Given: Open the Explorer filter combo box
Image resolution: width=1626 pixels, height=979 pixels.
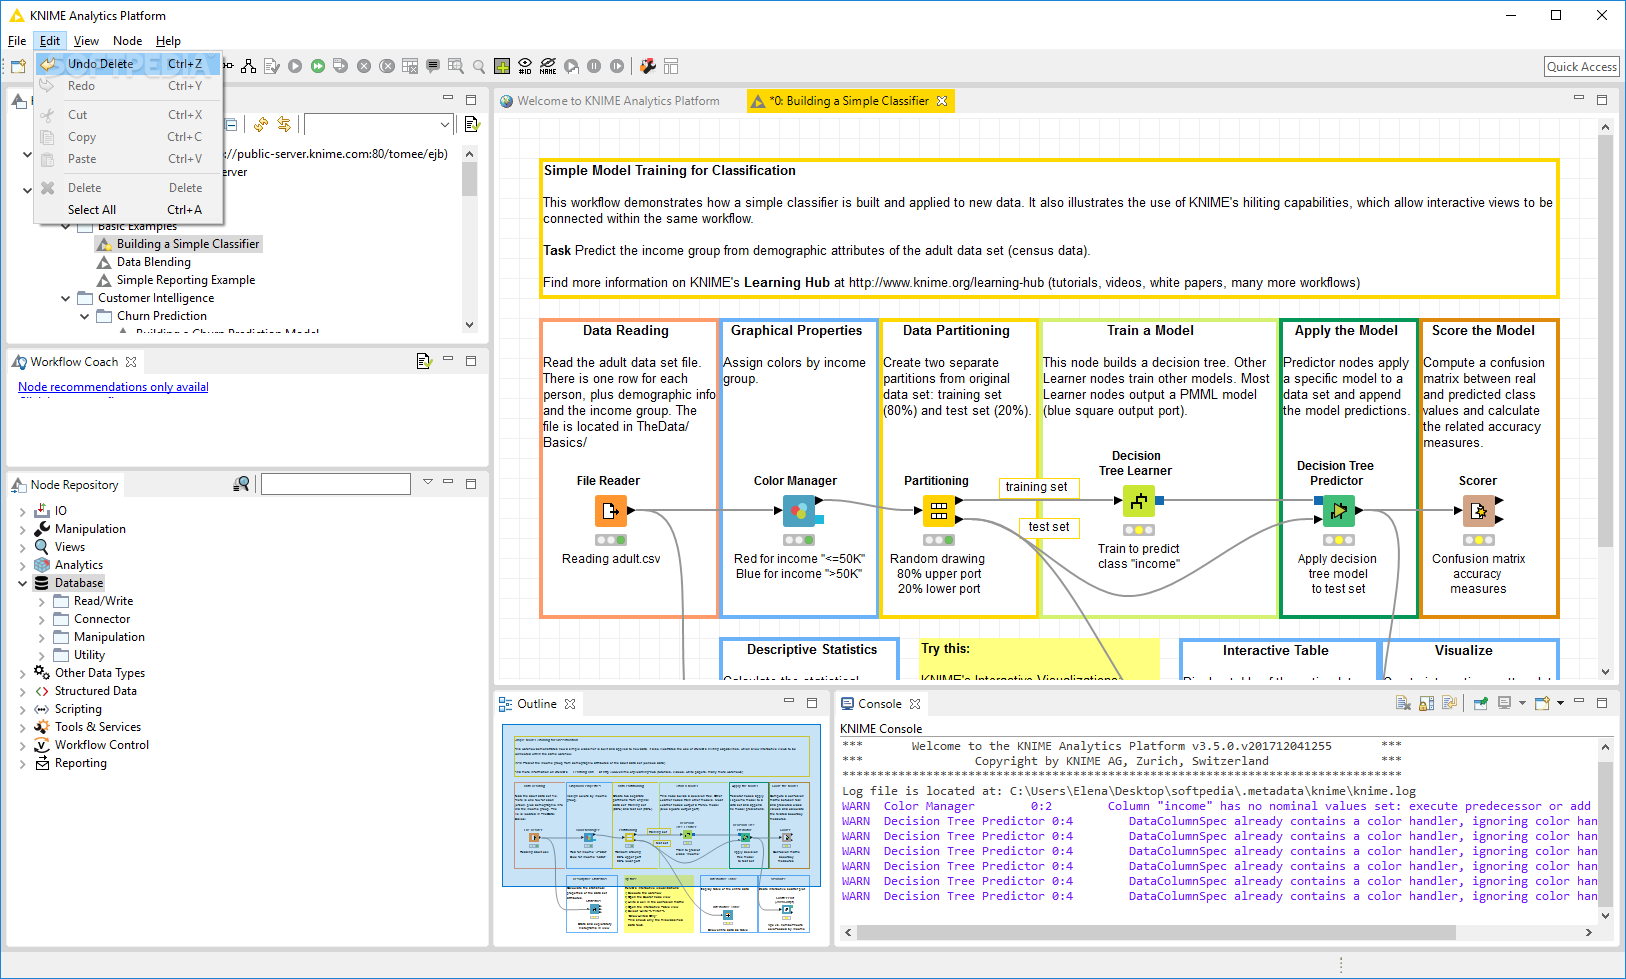Looking at the screenshot, I should pos(379,124).
